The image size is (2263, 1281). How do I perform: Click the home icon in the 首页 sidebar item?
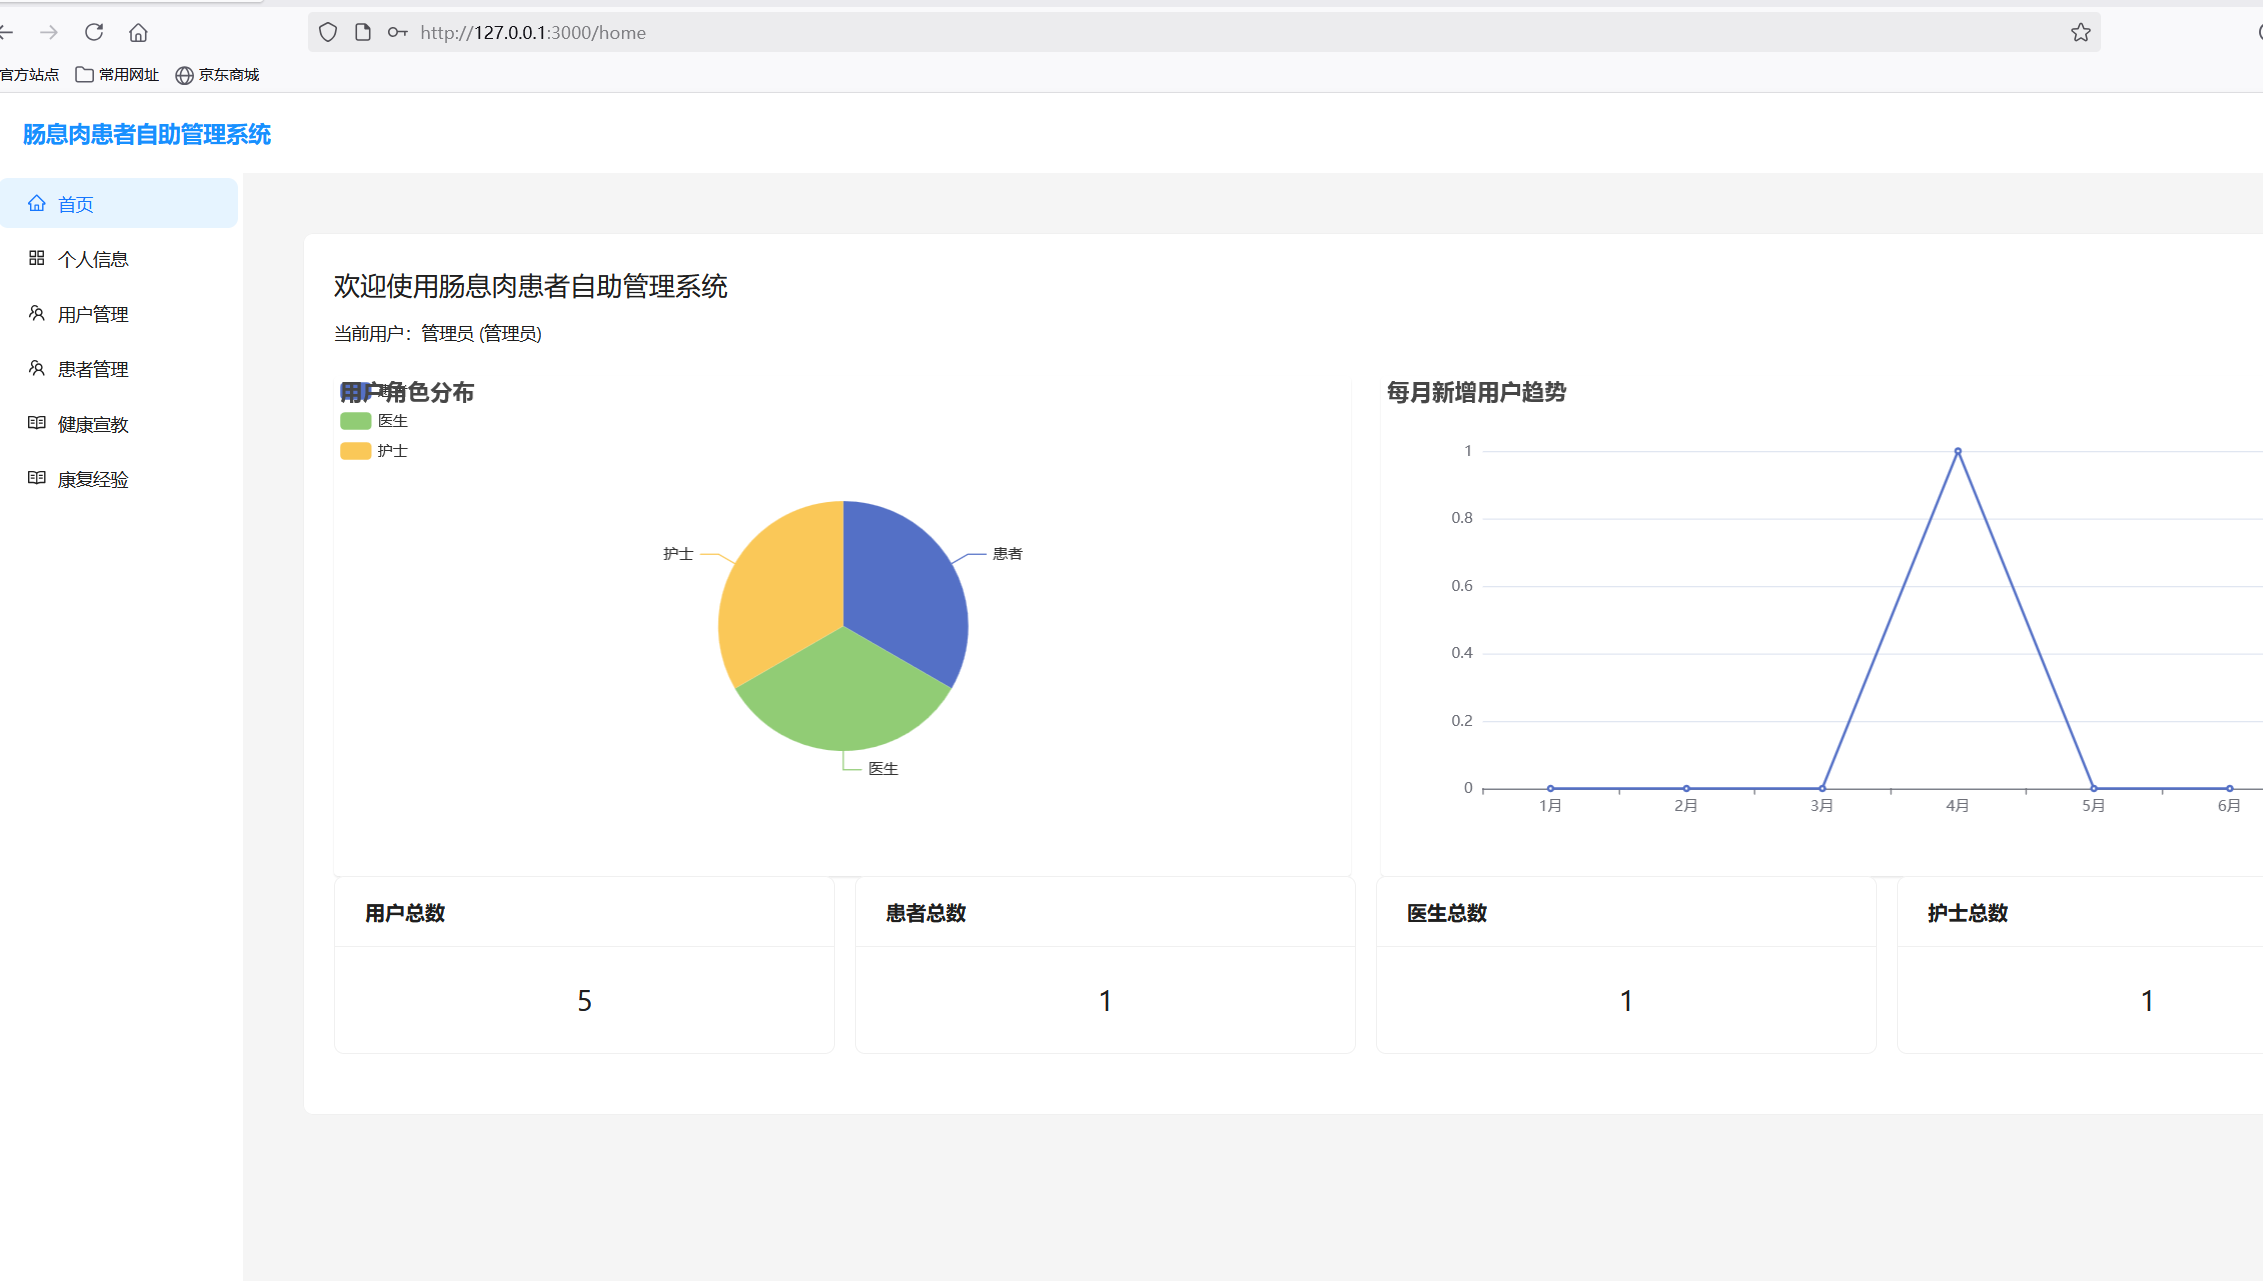(37, 203)
